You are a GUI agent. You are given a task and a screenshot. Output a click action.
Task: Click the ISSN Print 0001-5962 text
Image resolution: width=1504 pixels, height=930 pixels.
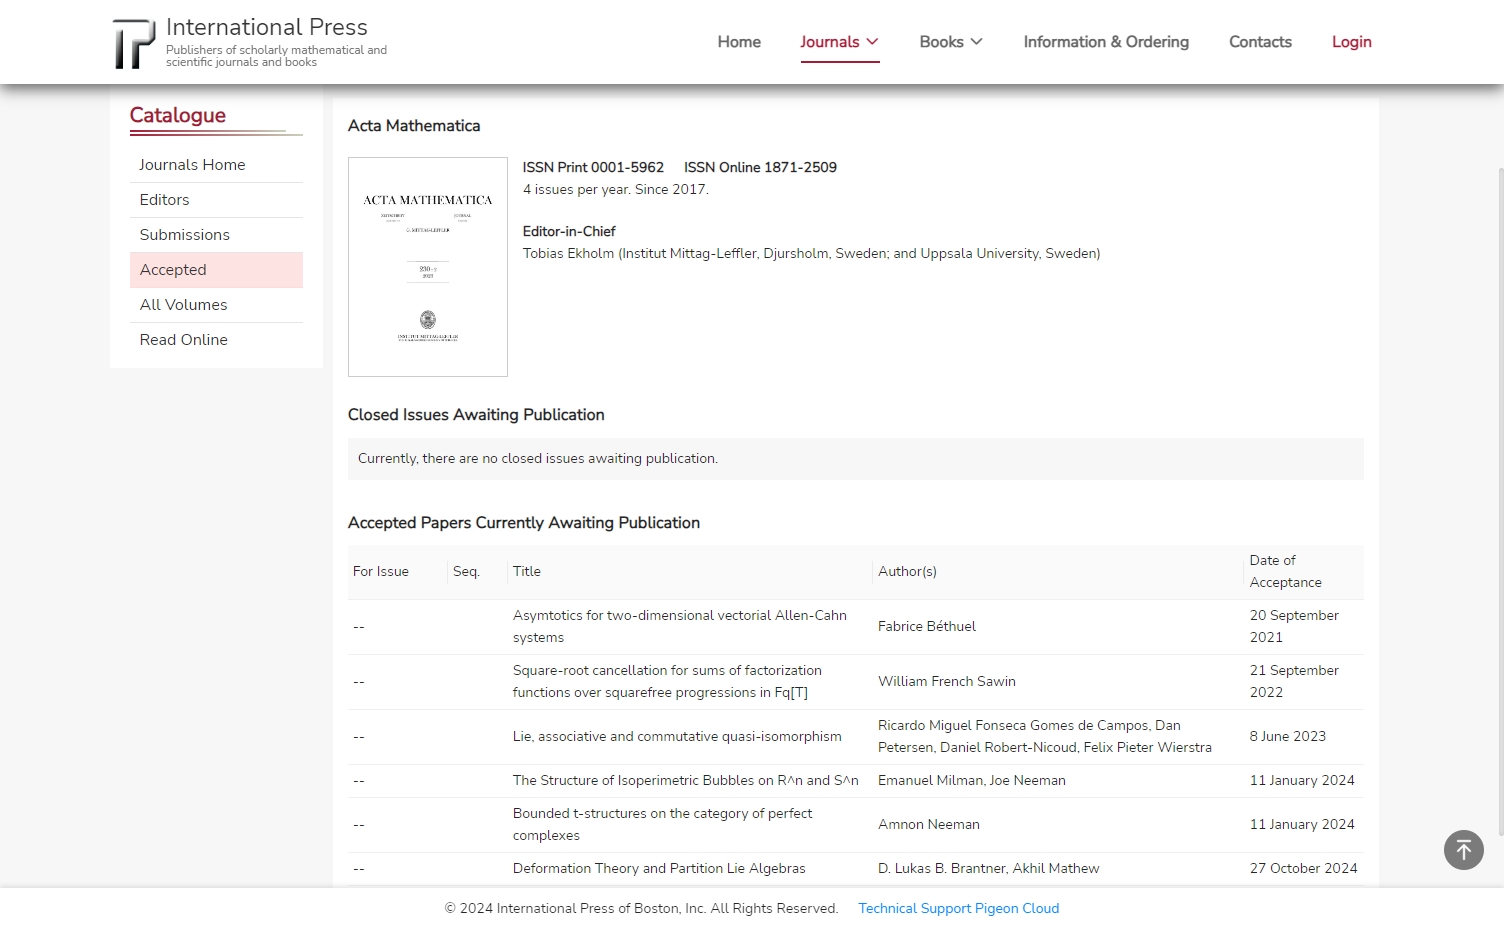pyautogui.click(x=593, y=167)
